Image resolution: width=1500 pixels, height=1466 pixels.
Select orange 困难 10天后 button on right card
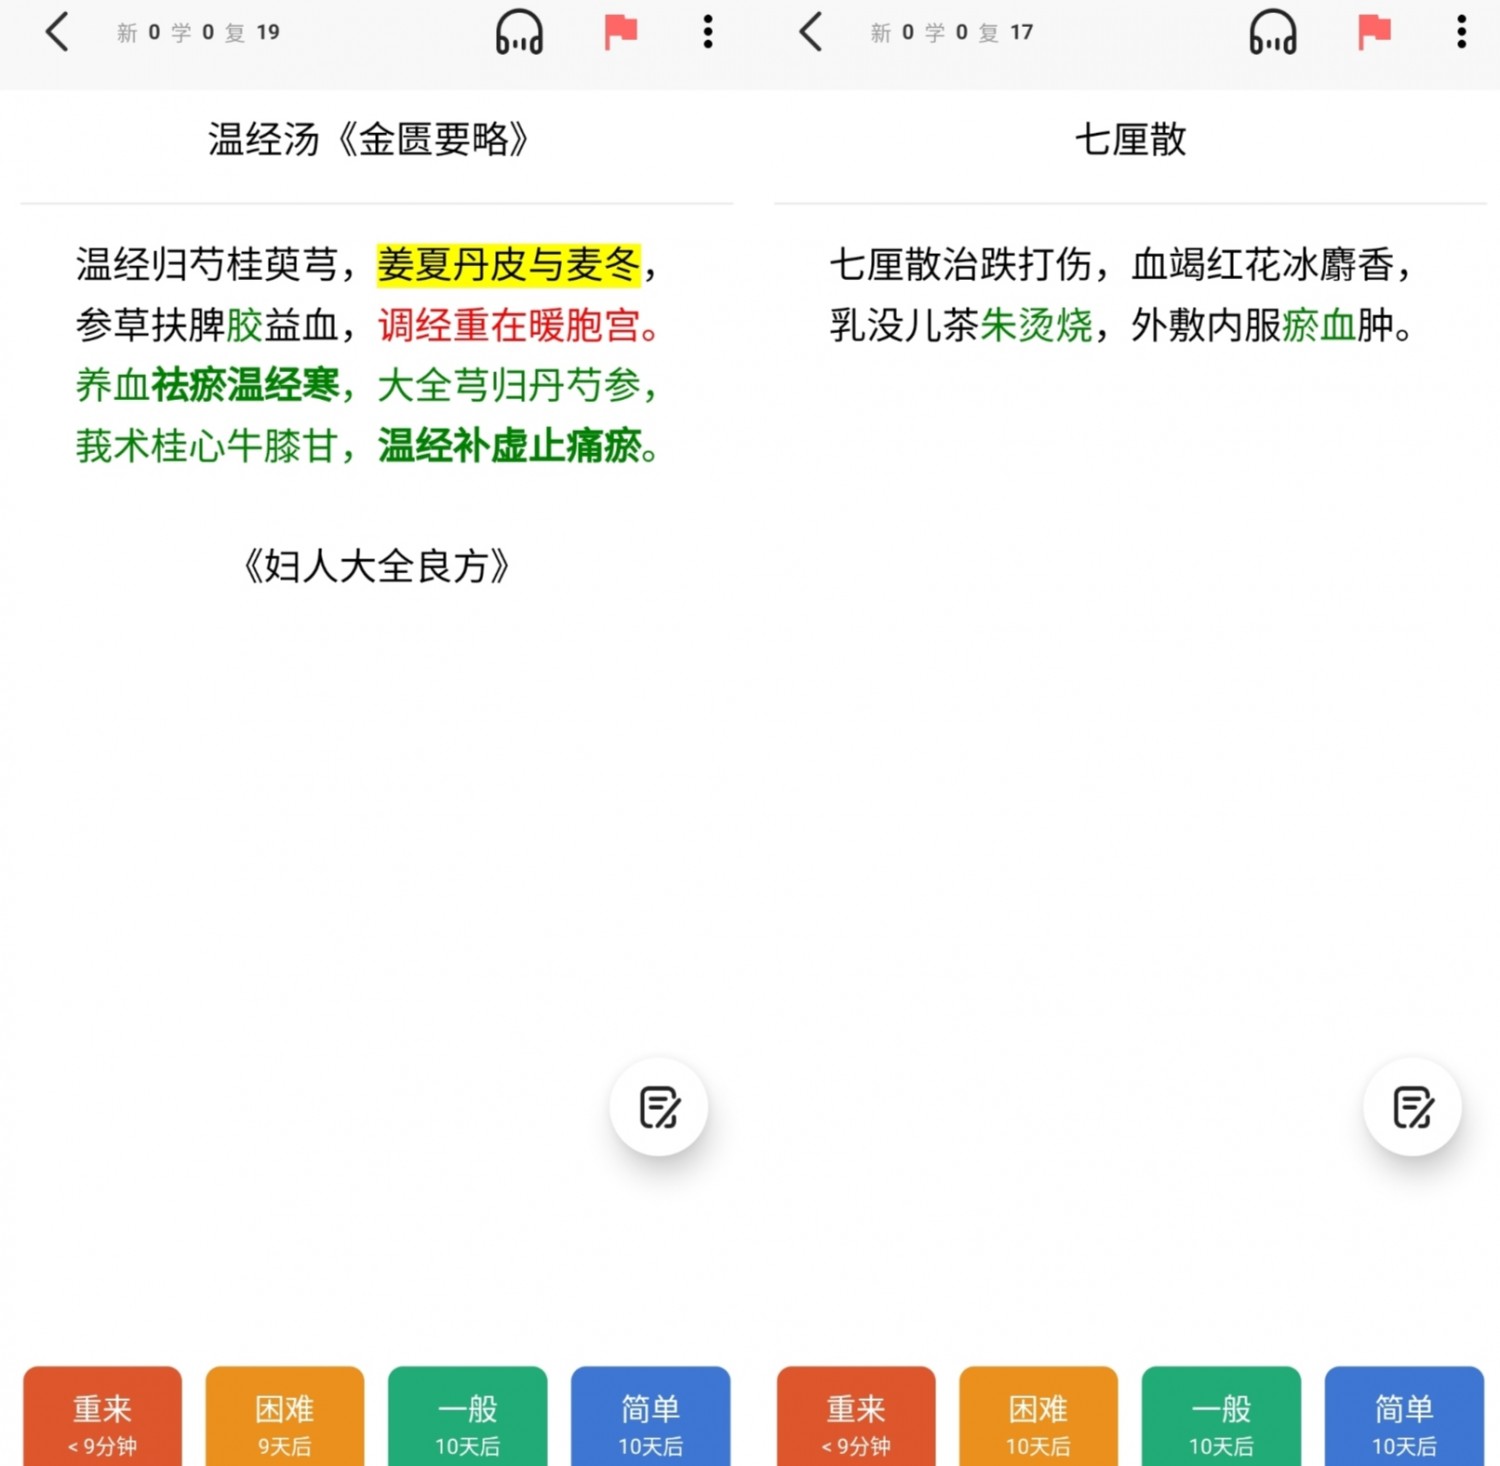[1038, 1420]
